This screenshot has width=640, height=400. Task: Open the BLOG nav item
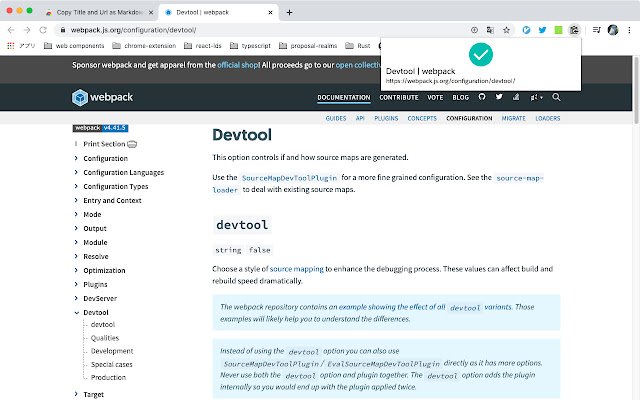tap(460, 98)
